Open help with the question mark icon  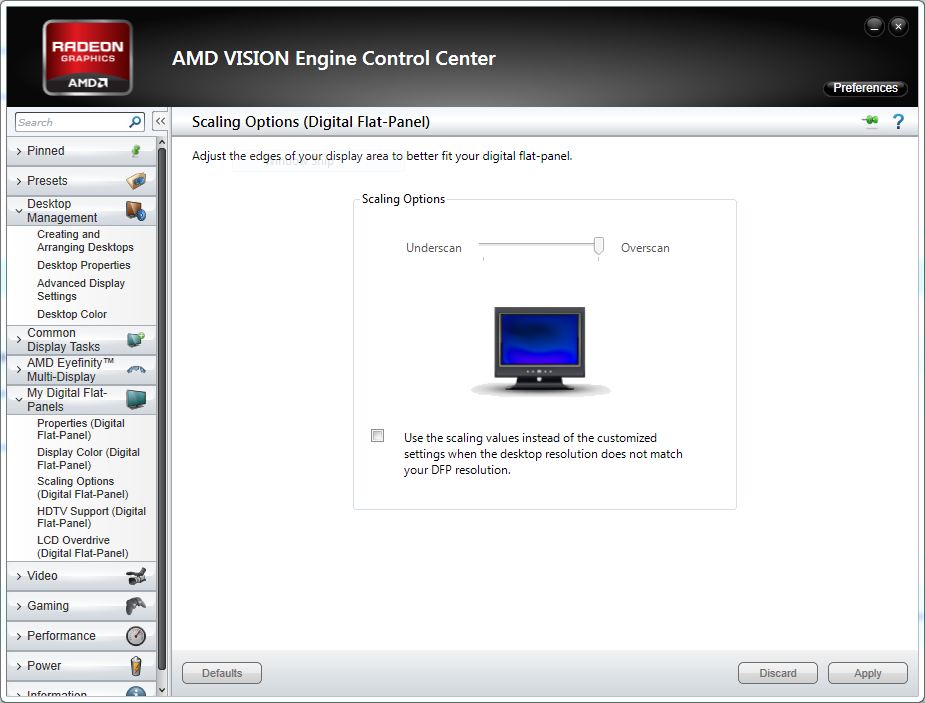(898, 121)
